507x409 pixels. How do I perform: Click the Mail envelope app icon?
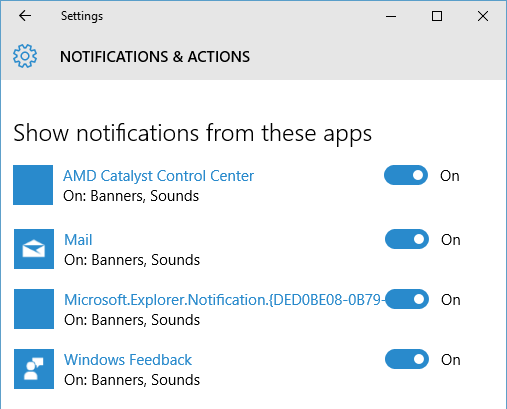[34, 249]
